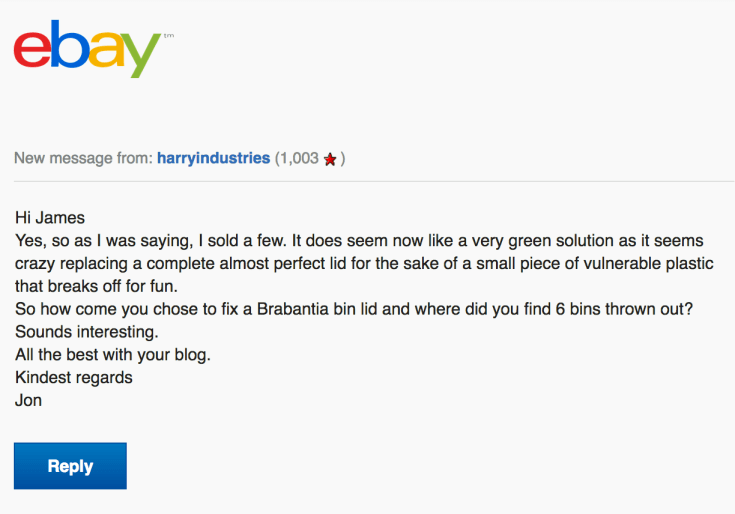Click "All the best with your blog."
This screenshot has width=735, height=514.
coord(114,355)
